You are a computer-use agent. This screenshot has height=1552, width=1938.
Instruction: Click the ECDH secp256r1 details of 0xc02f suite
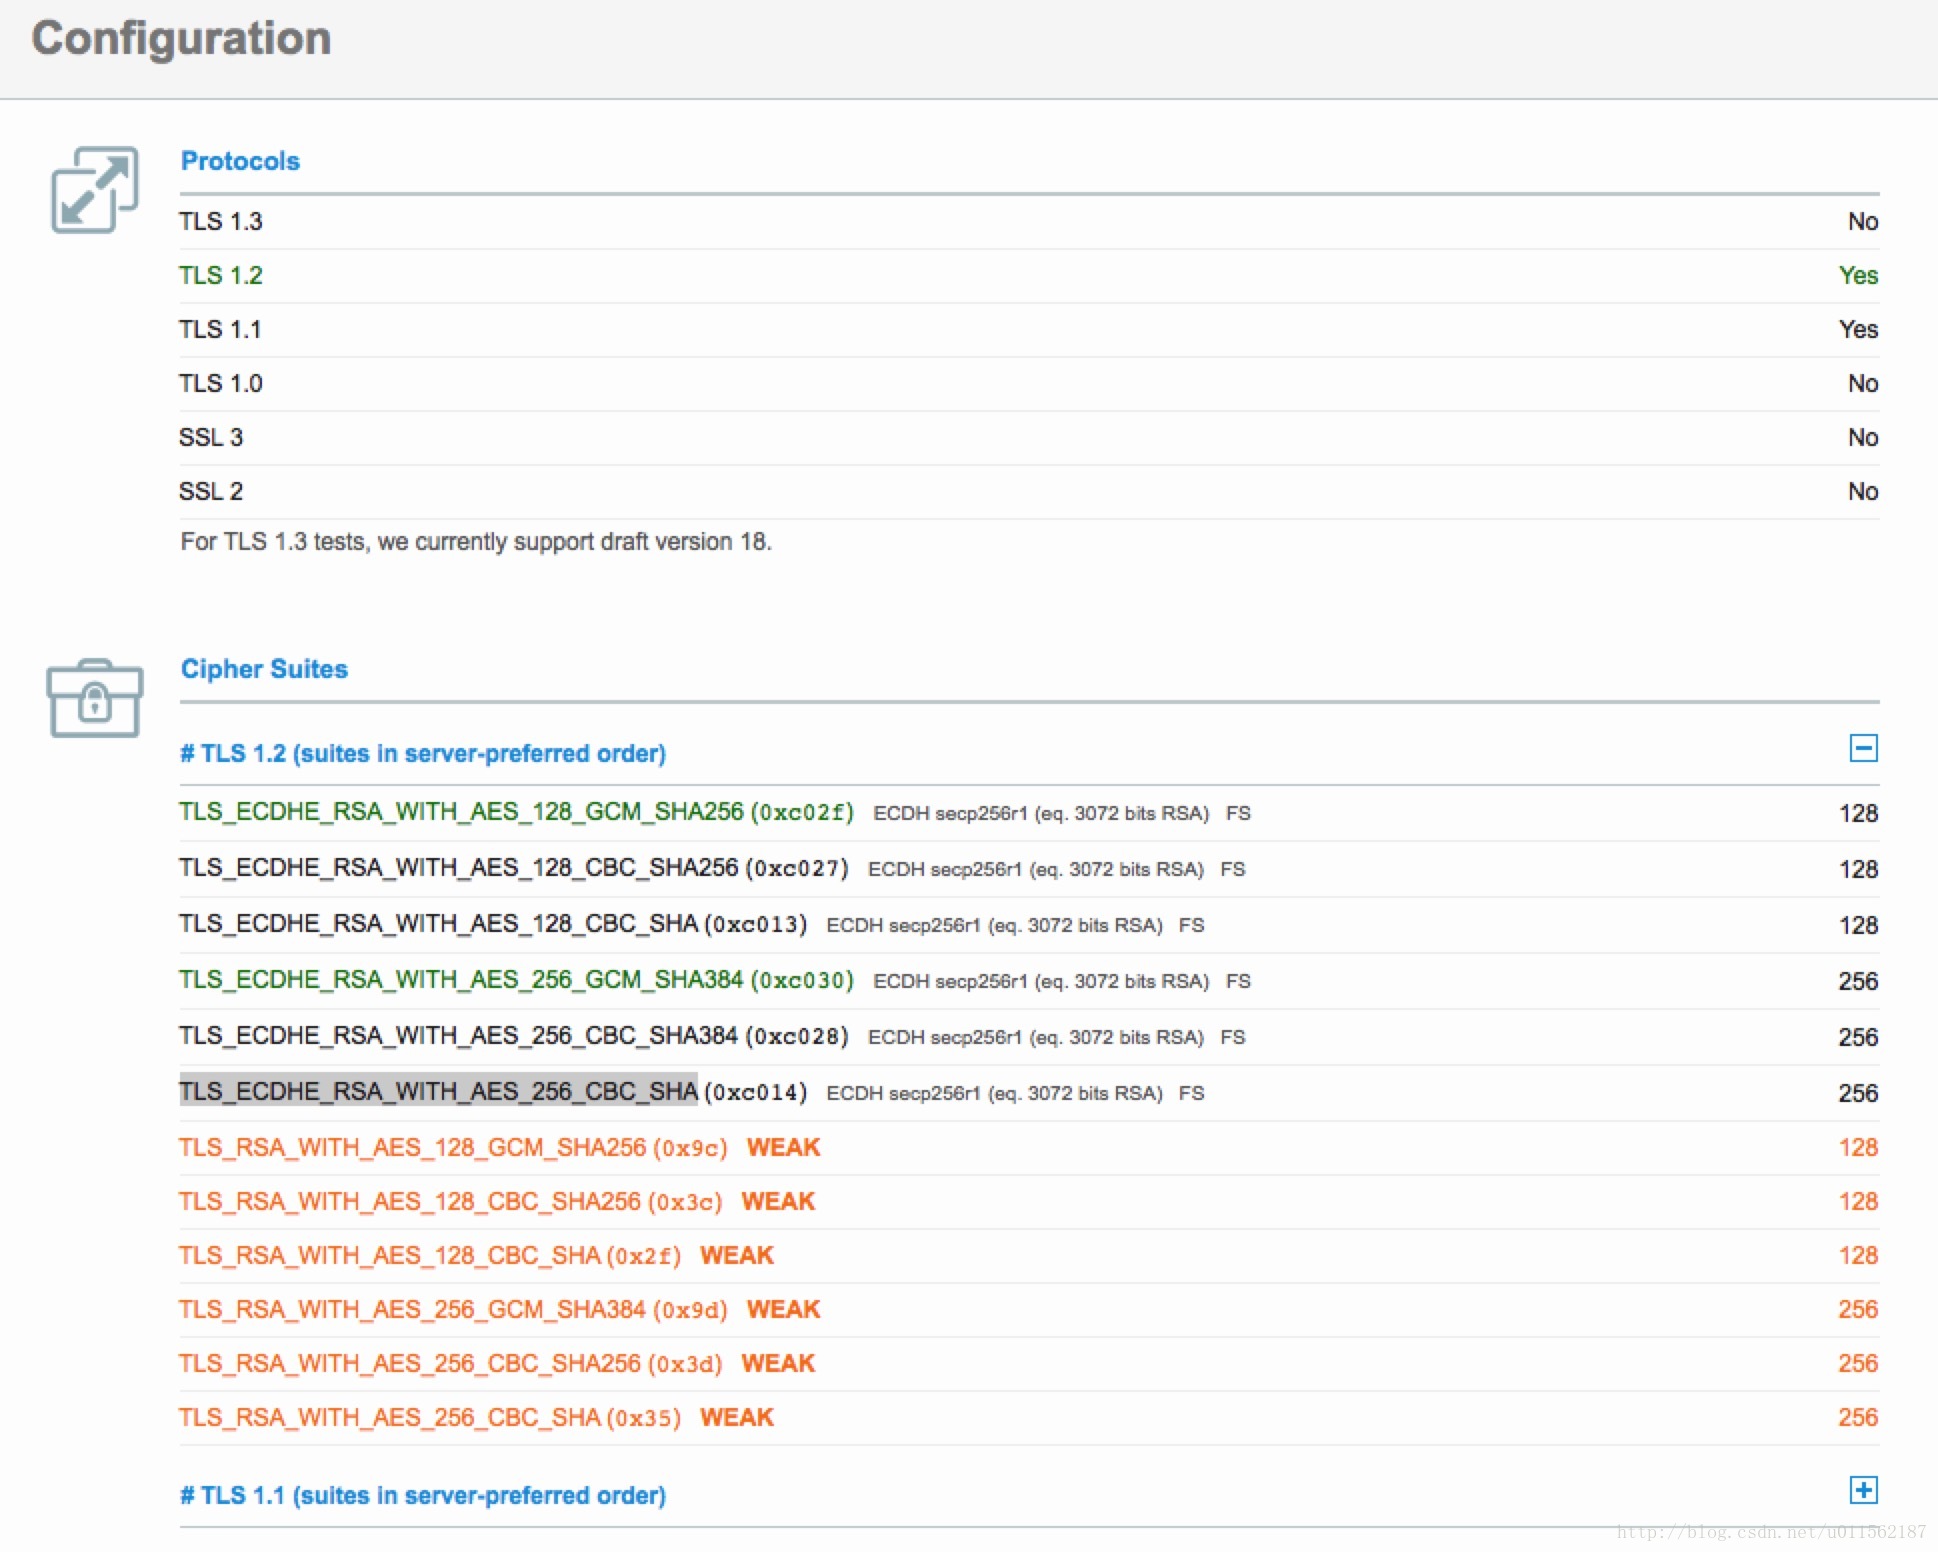[1041, 814]
